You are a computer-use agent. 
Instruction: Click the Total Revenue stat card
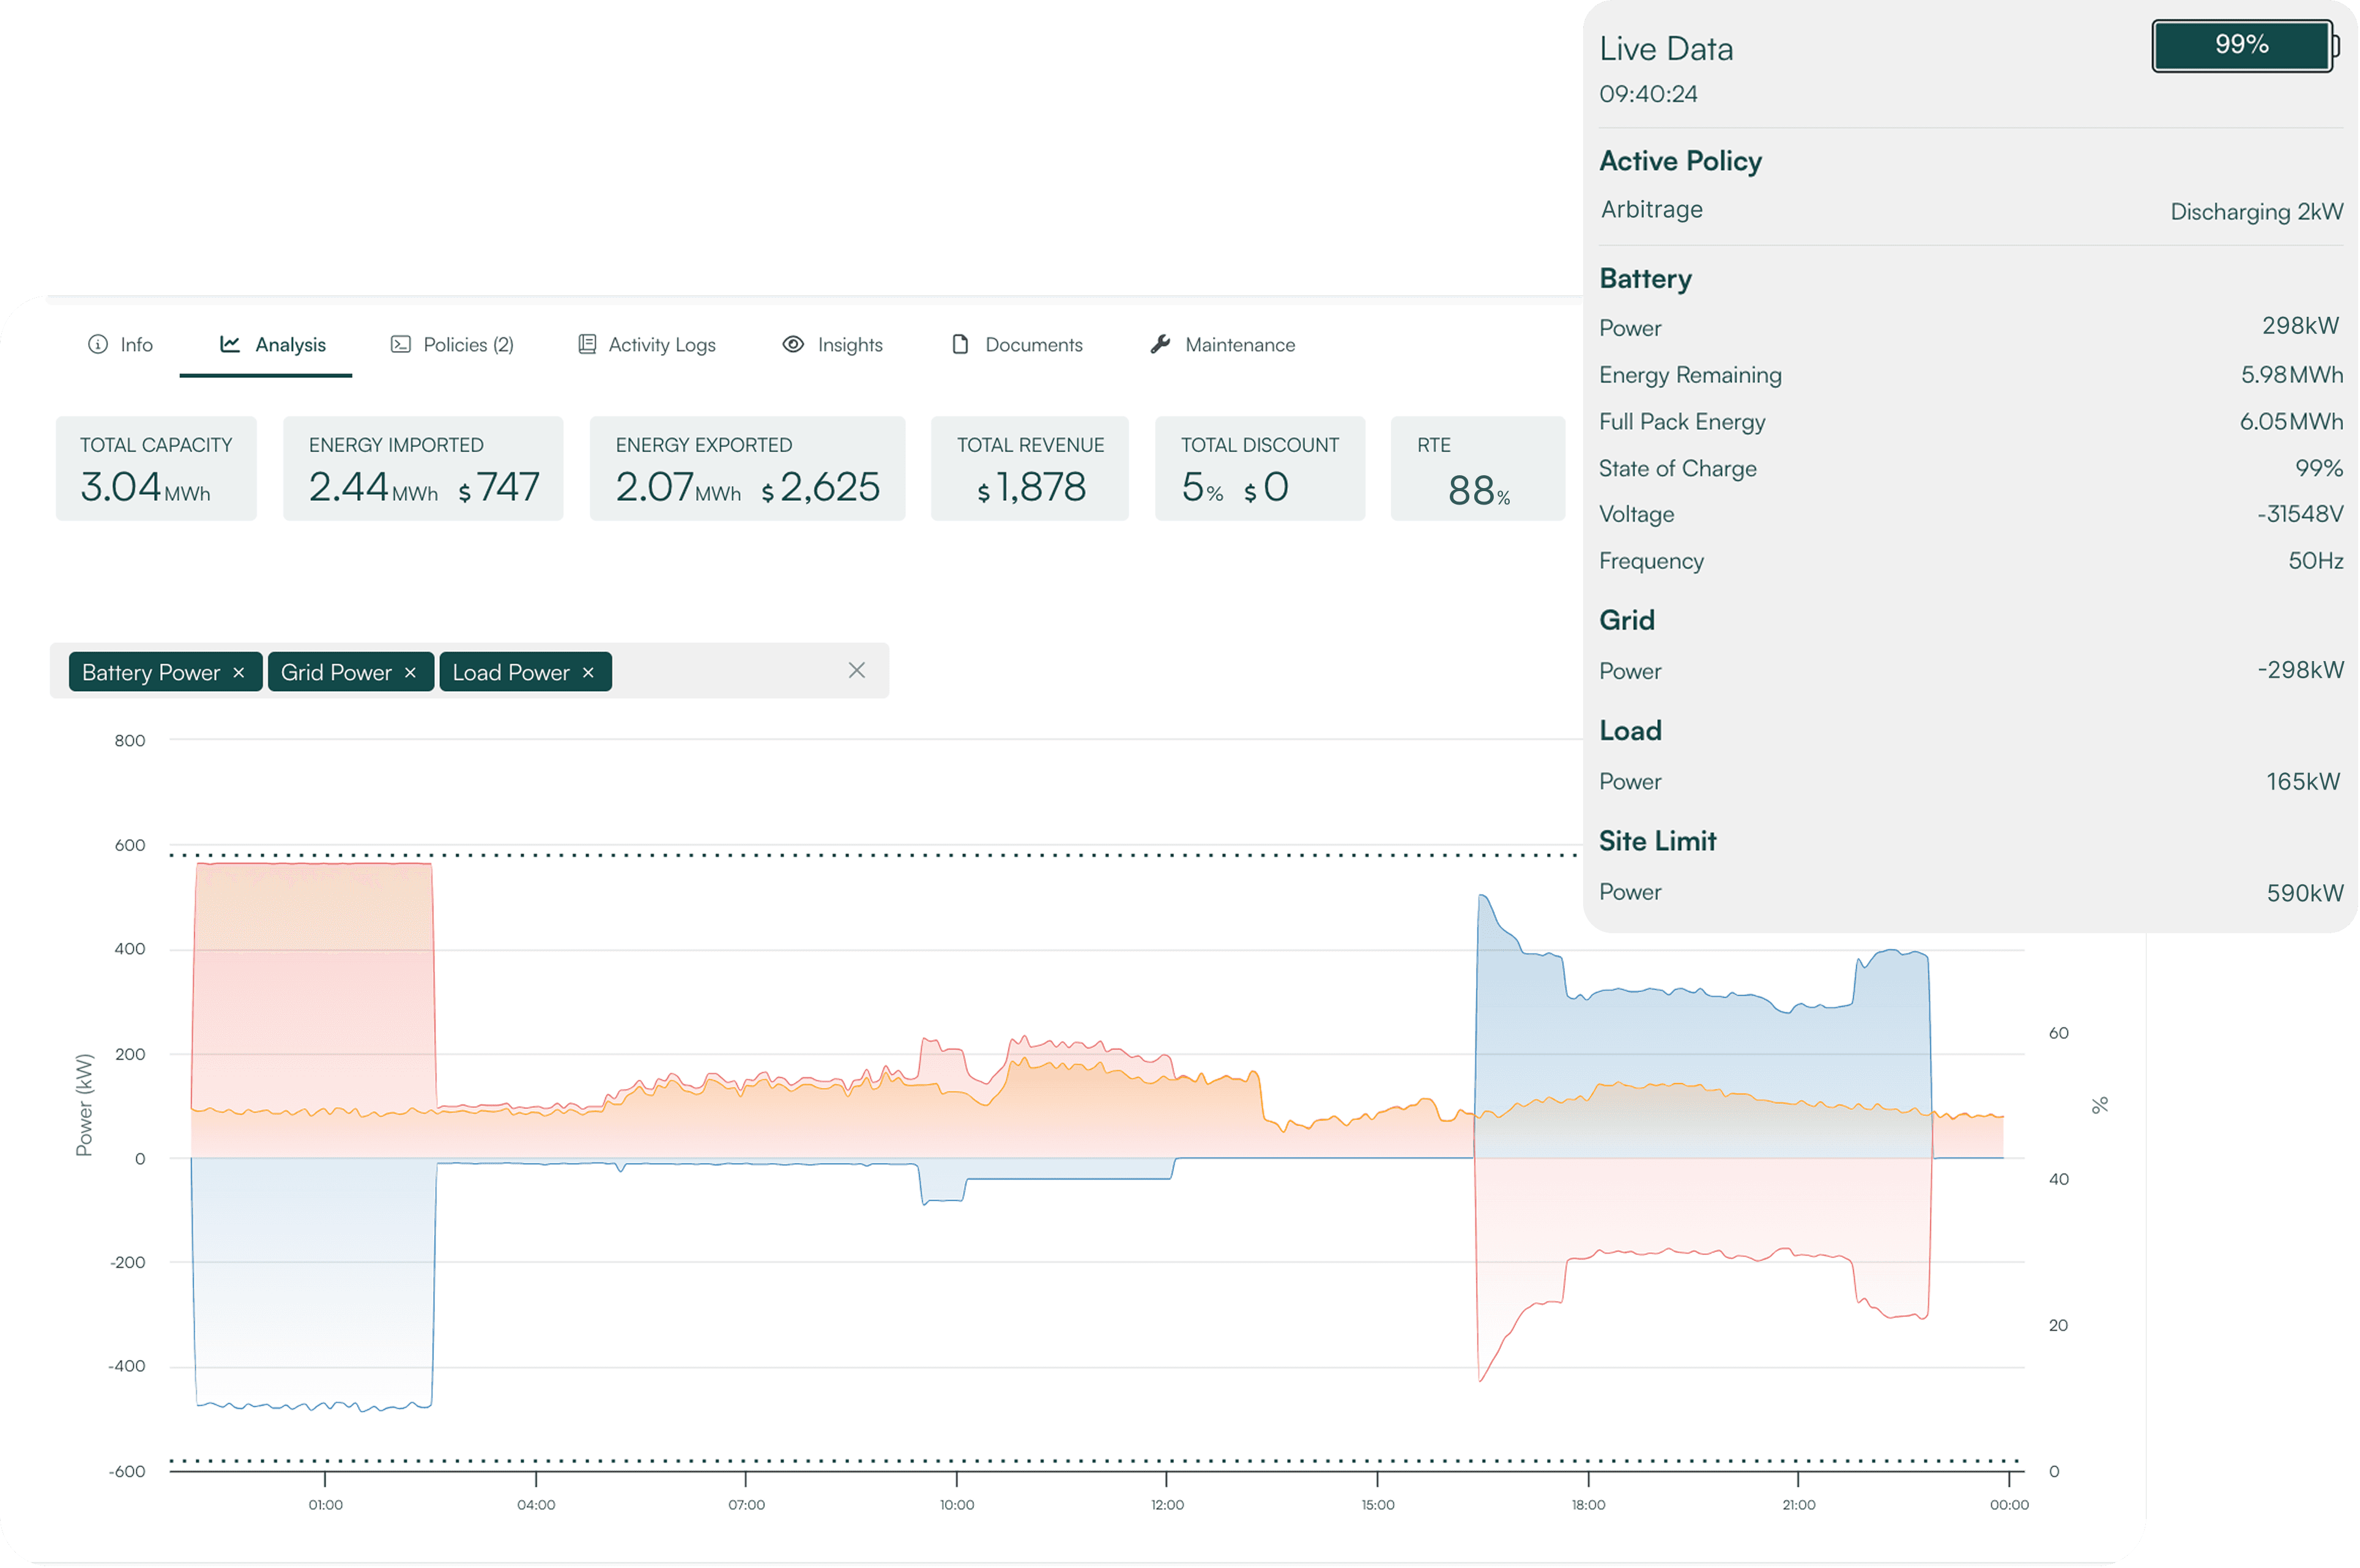click(x=1030, y=469)
